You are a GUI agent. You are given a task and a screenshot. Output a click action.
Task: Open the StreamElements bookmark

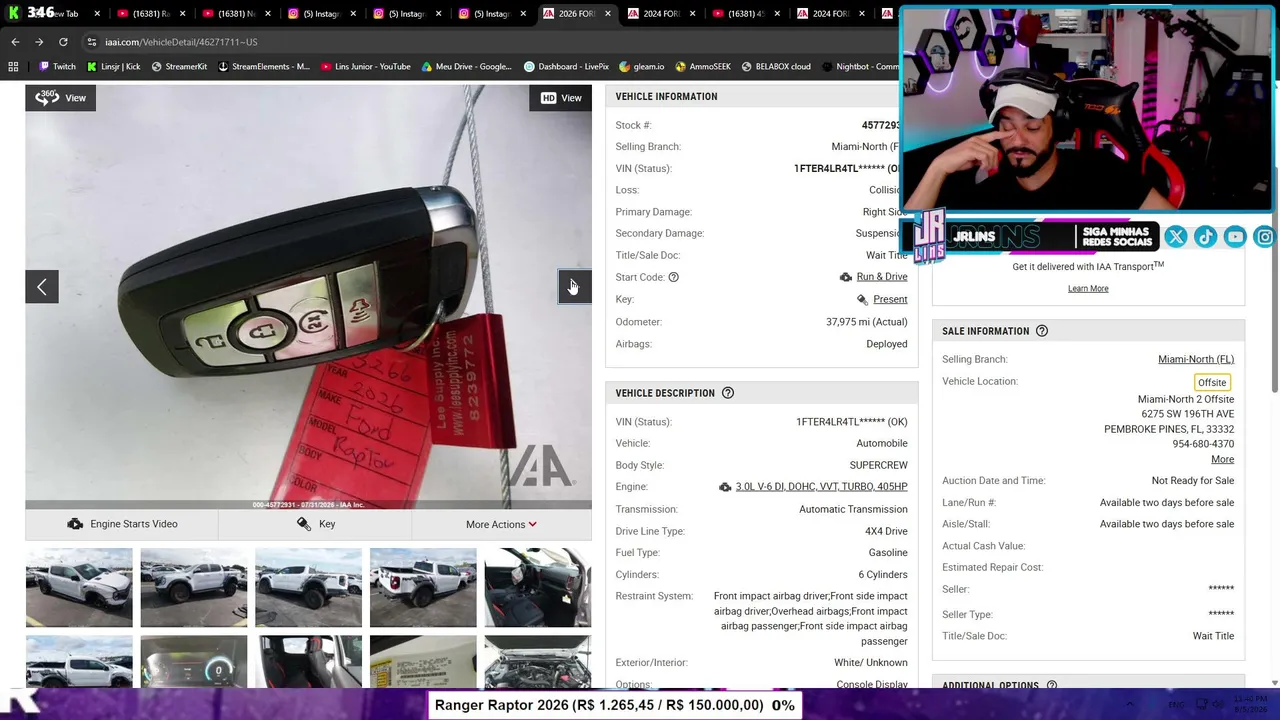click(x=264, y=67)
